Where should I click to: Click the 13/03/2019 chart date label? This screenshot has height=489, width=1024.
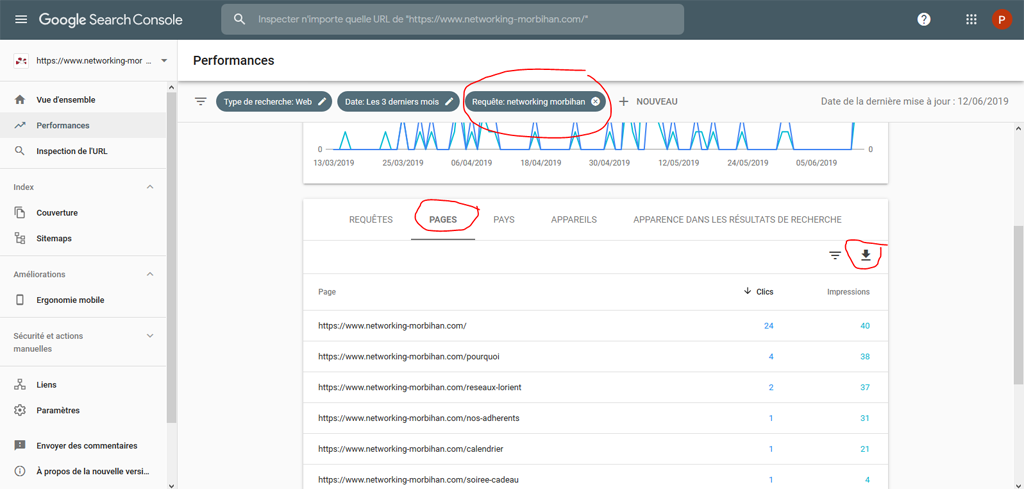[334, 163]
